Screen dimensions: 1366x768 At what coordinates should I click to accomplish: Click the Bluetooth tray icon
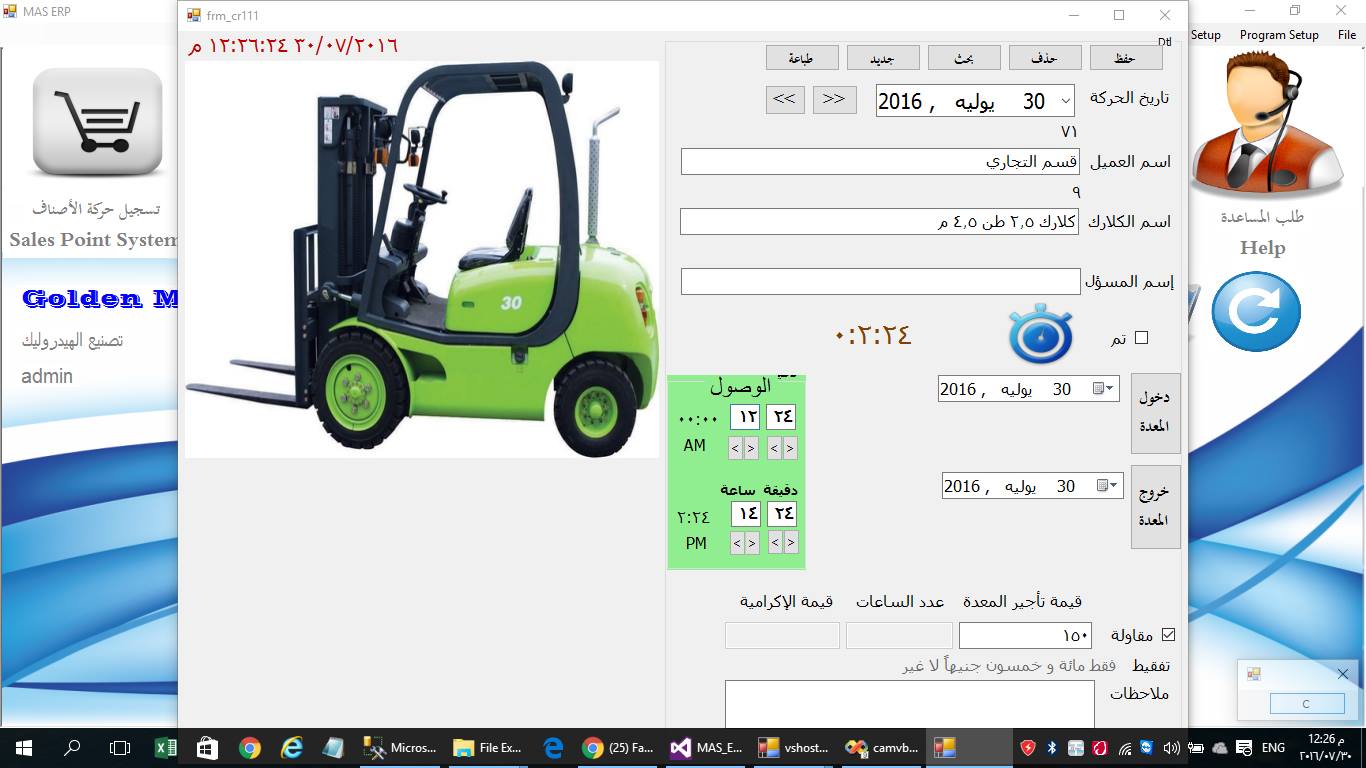tap(1052, 748)
